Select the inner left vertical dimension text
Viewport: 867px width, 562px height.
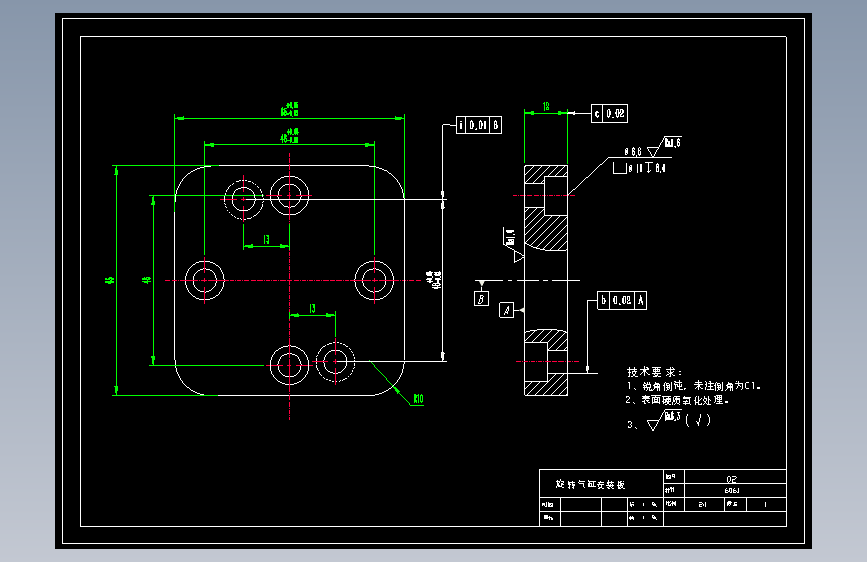point(147,280)
